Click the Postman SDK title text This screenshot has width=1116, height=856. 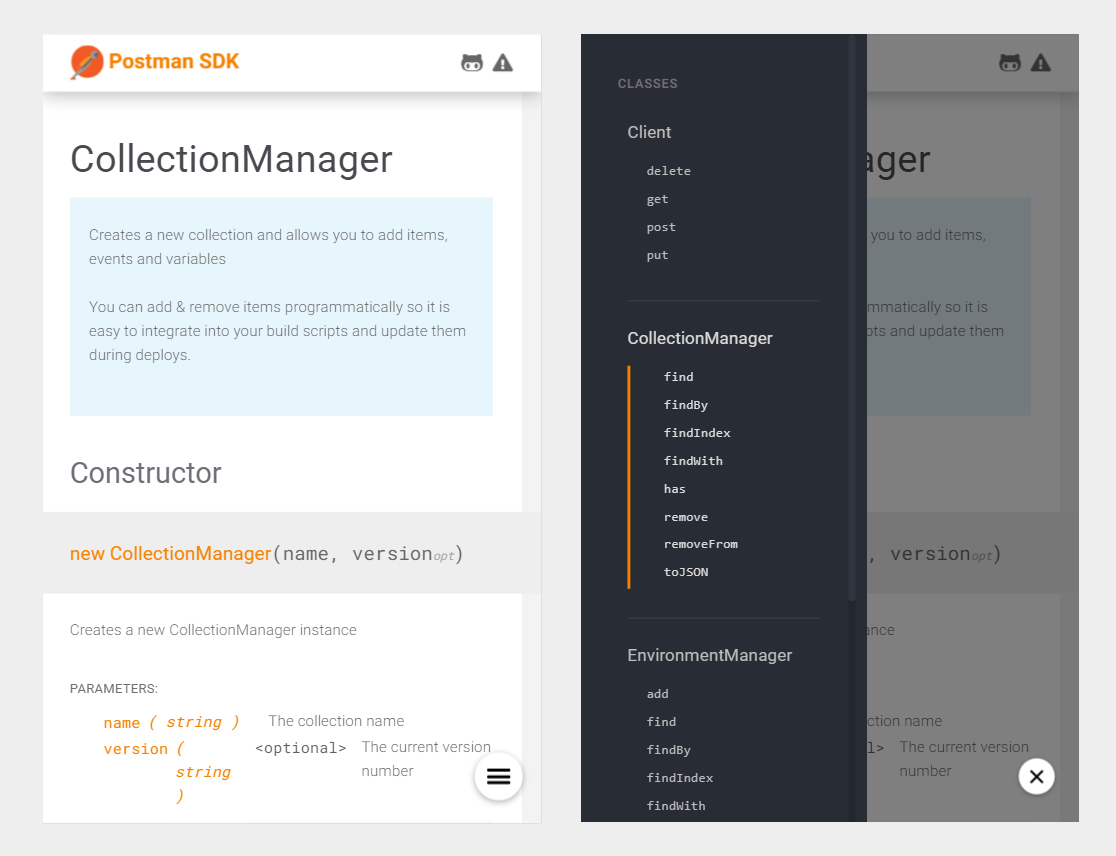coord(174,62)
